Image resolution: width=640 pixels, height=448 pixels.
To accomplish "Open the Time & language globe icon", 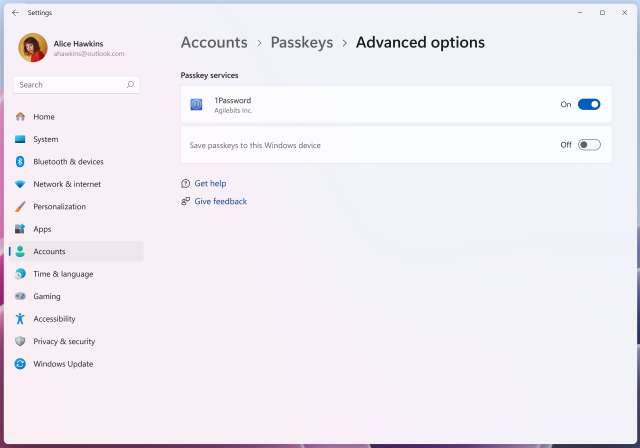I will 20,274.
